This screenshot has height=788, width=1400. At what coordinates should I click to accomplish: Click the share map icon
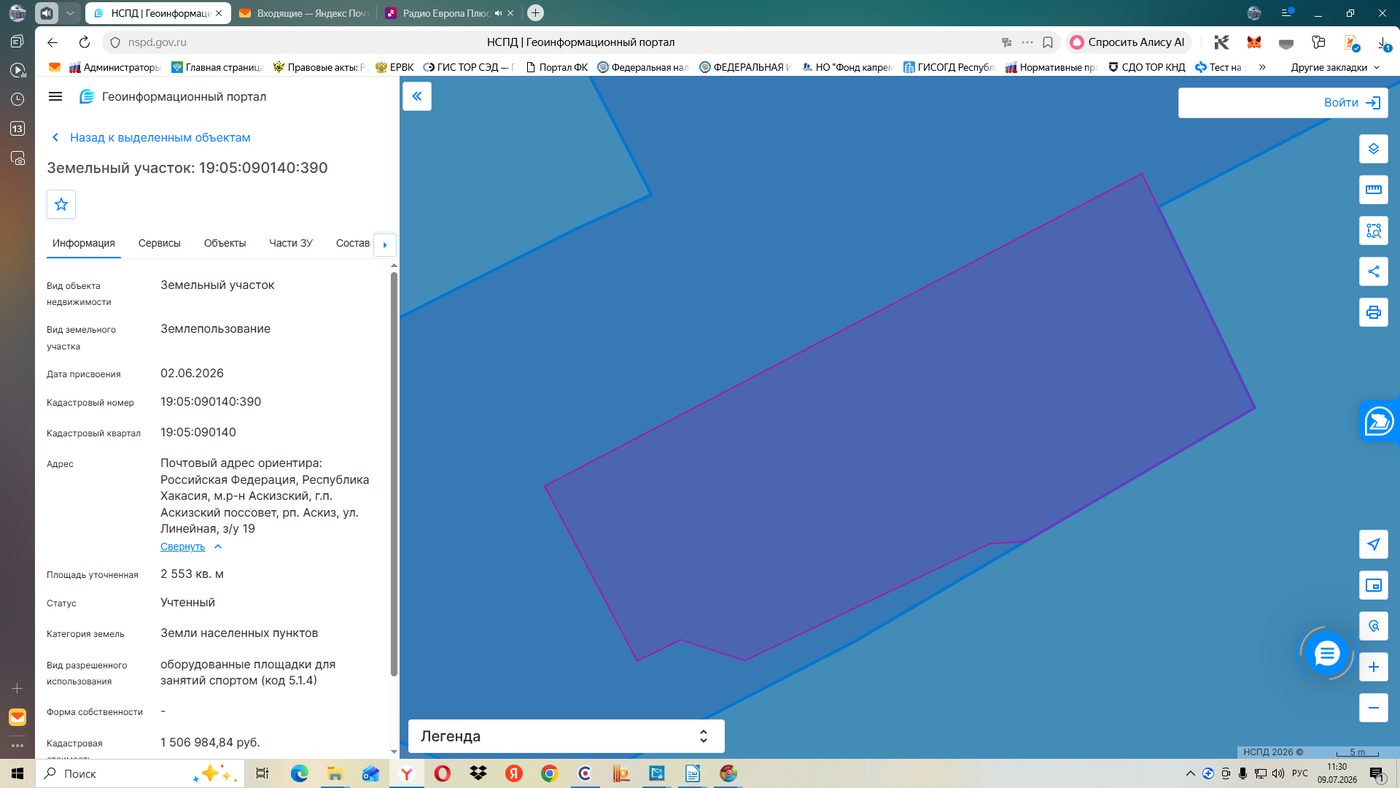pyautogui.click(x=1373, y=271)
